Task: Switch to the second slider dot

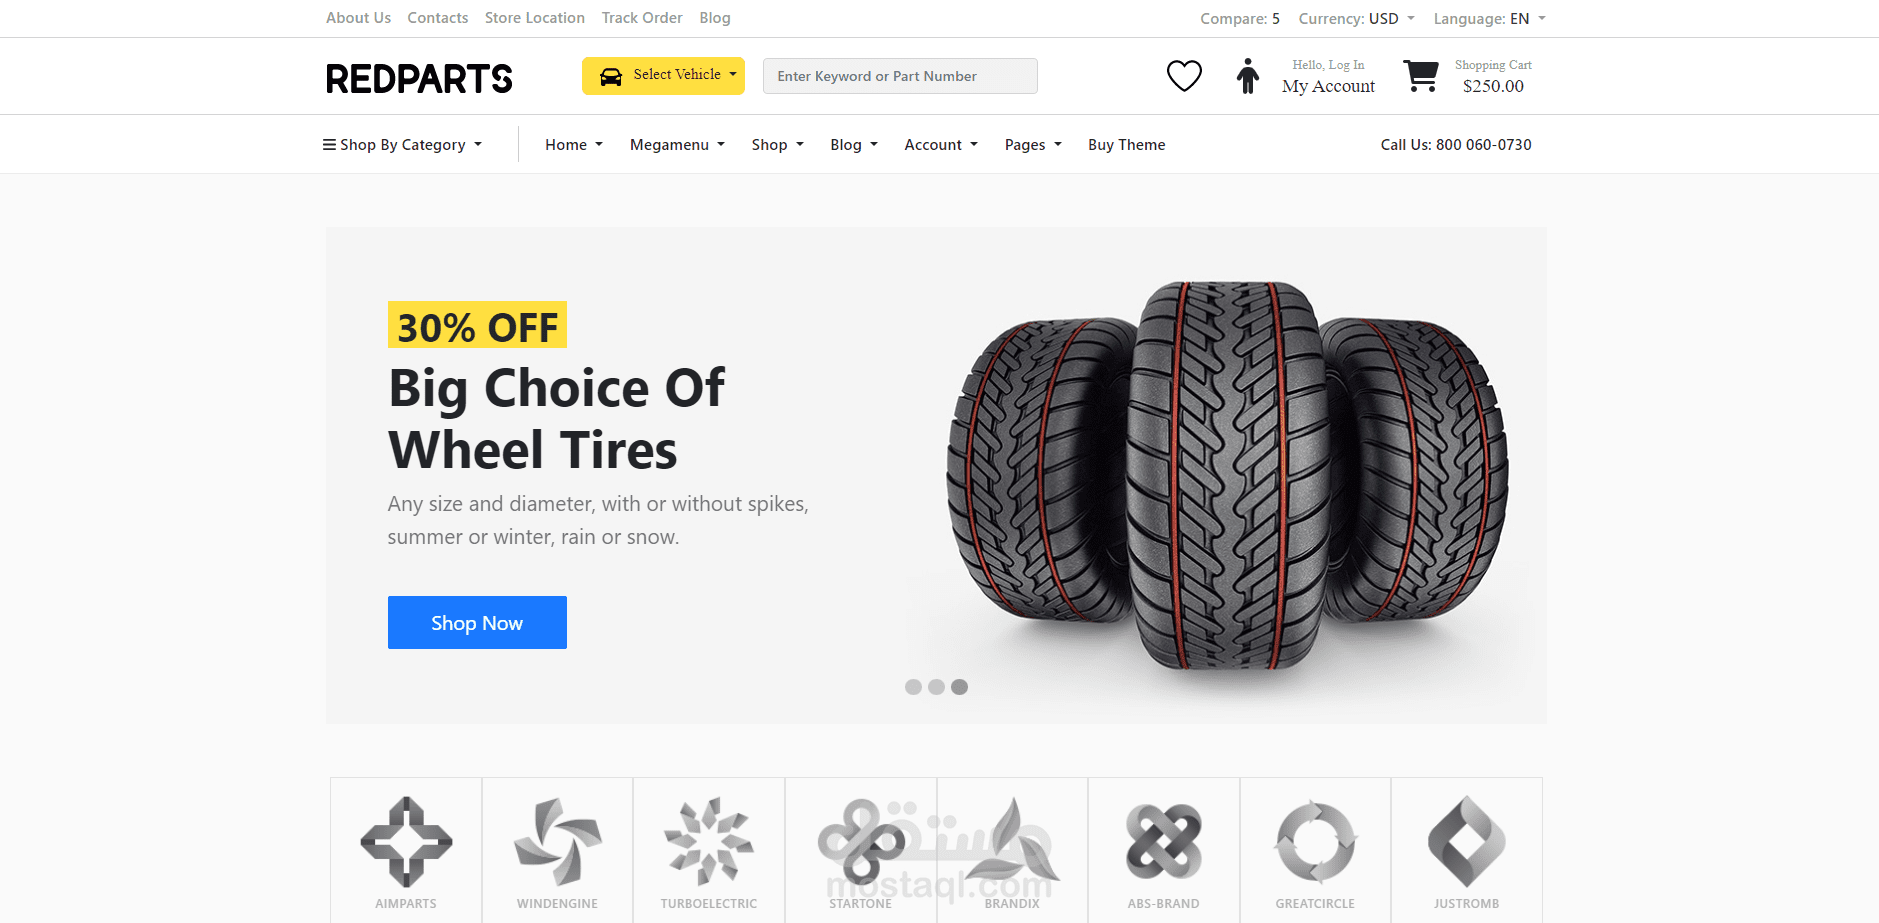Action: (936, 687)
